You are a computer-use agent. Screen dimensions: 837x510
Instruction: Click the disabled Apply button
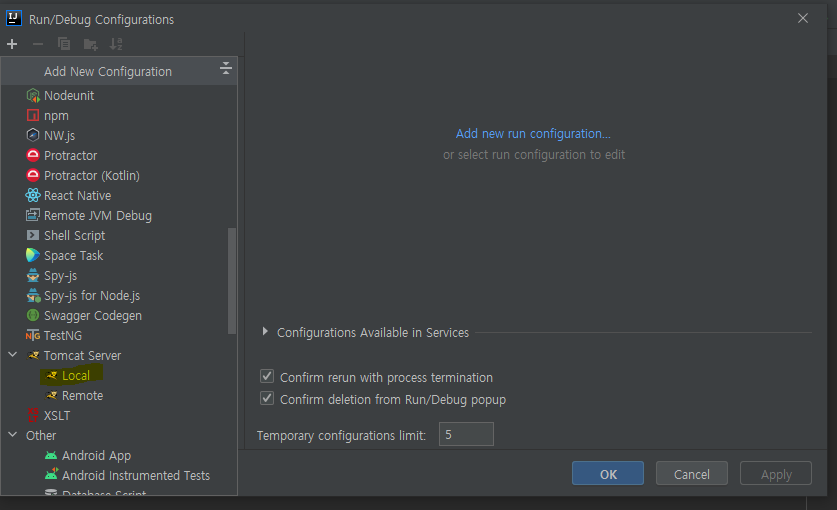776,474
